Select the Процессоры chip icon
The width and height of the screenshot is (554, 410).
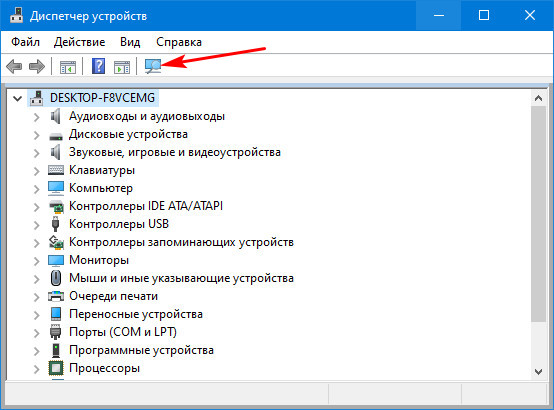56,368
